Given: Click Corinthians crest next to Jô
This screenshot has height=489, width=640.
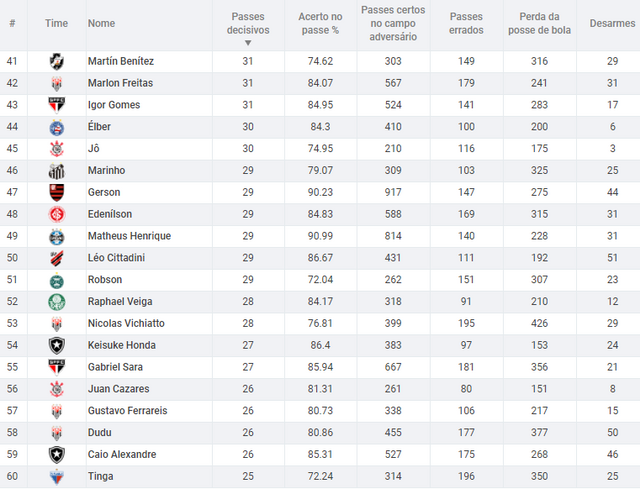Looking at the screenshot, I should [x=57, y=149].
